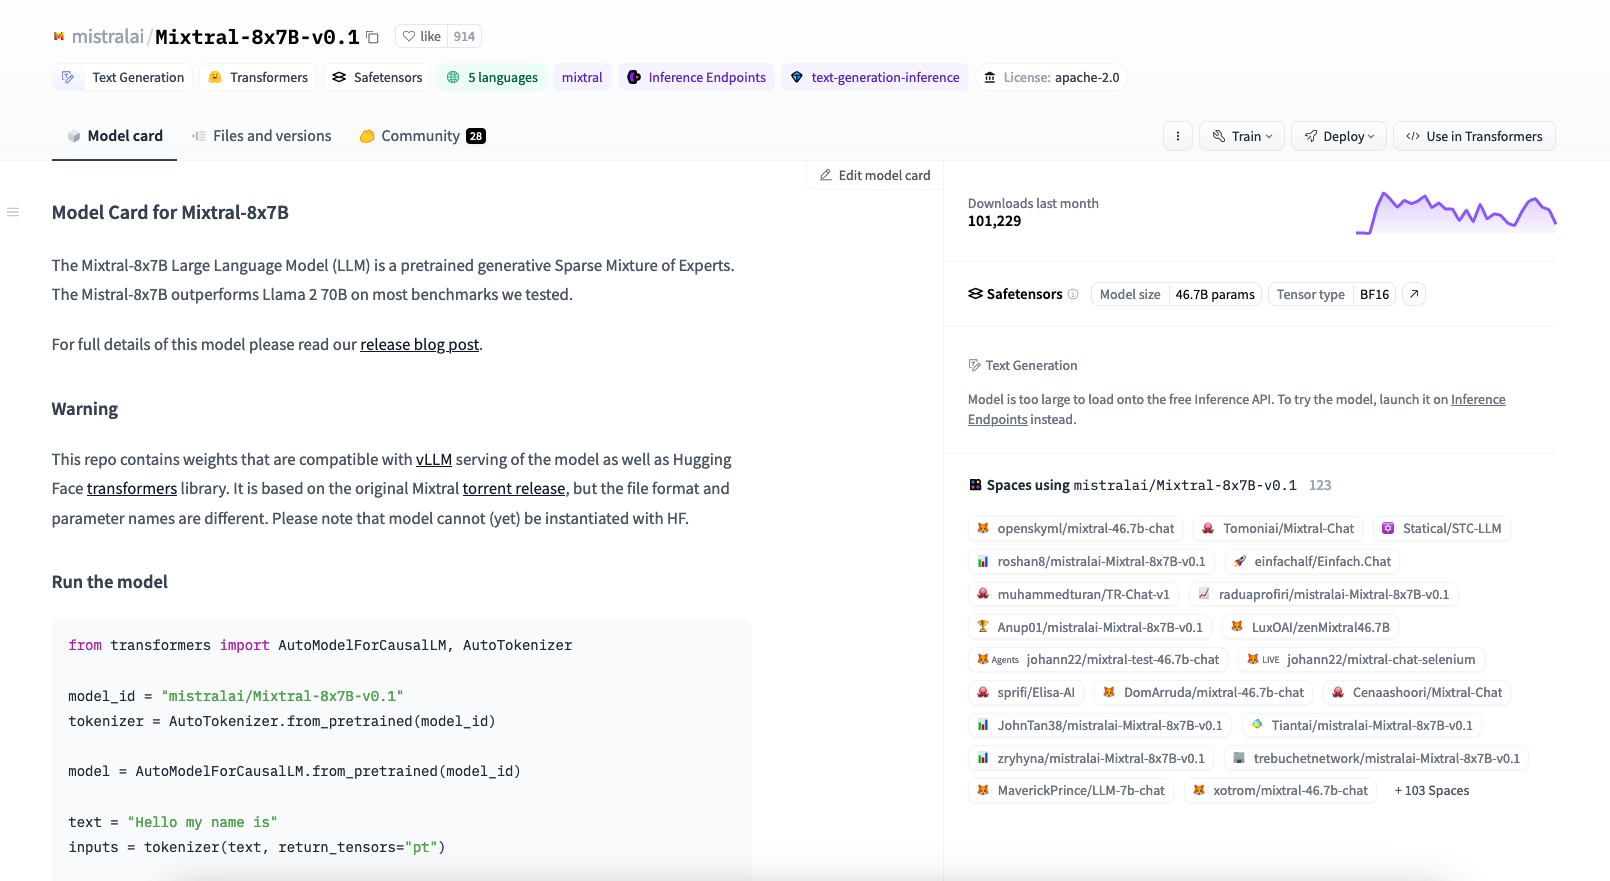1610x881 pixels.
Task: Toggle table of contents sidebar icon
Action: coord(13,212)
